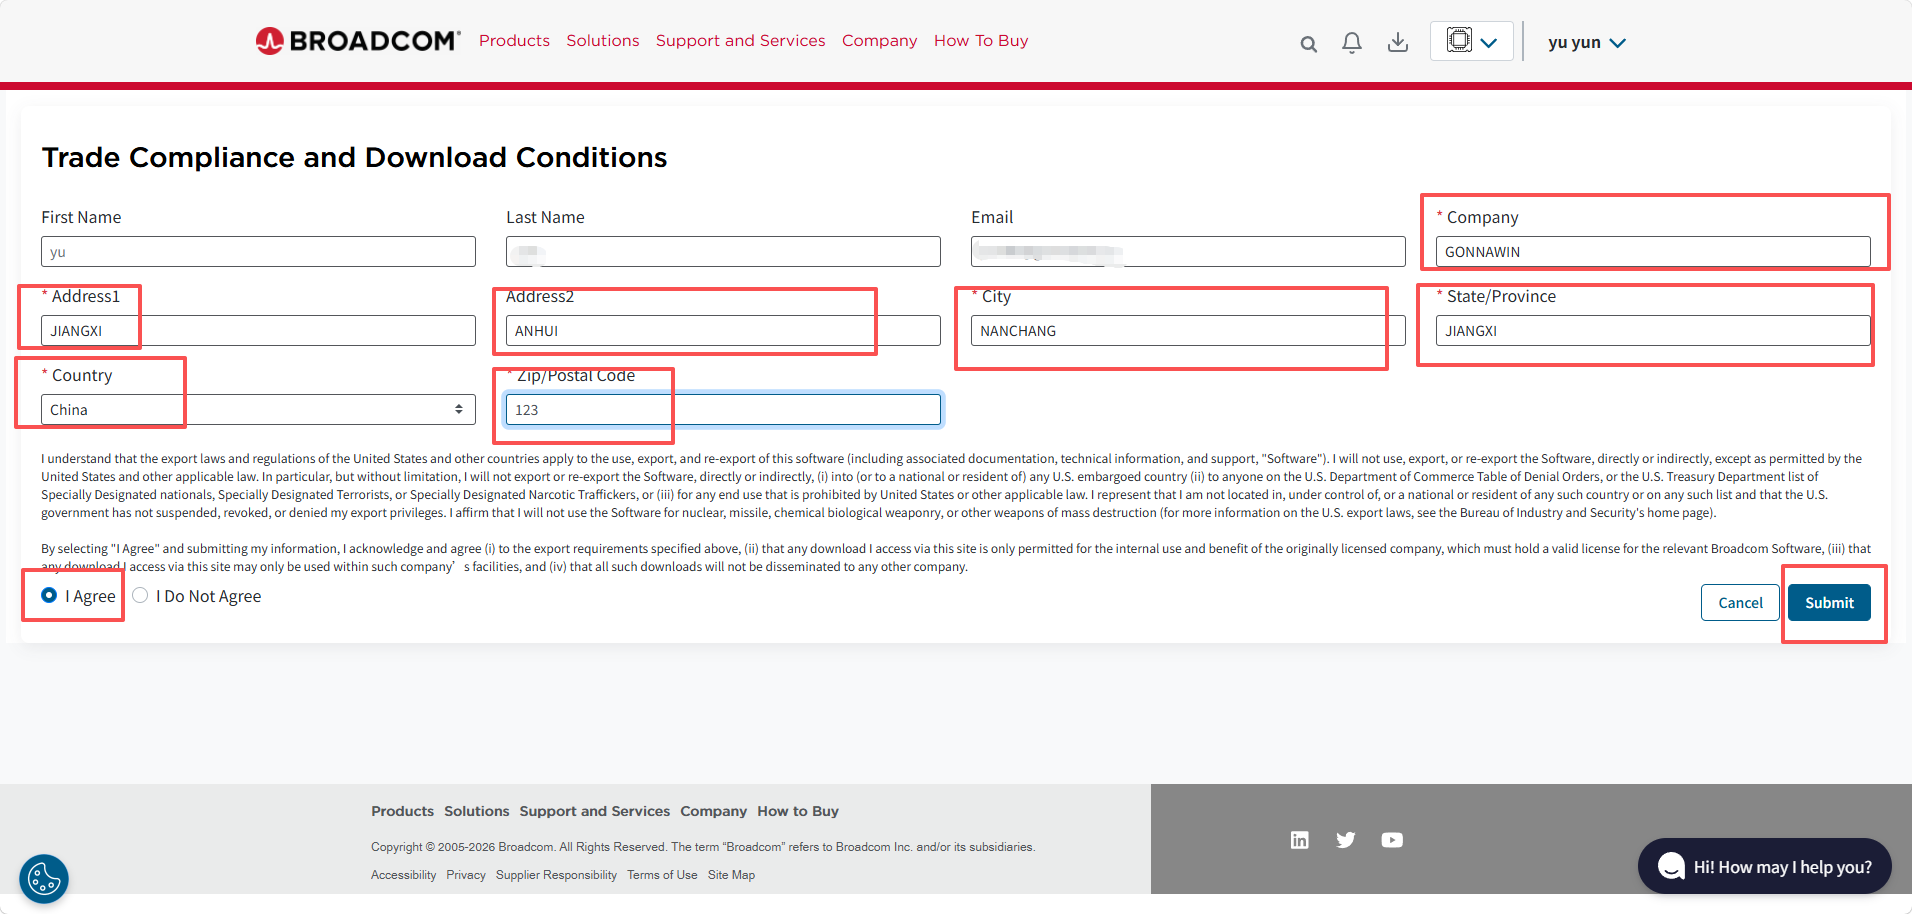Click the Zip/Postal Code field
Screen dimensions: 1912x914
coord(723,410)
